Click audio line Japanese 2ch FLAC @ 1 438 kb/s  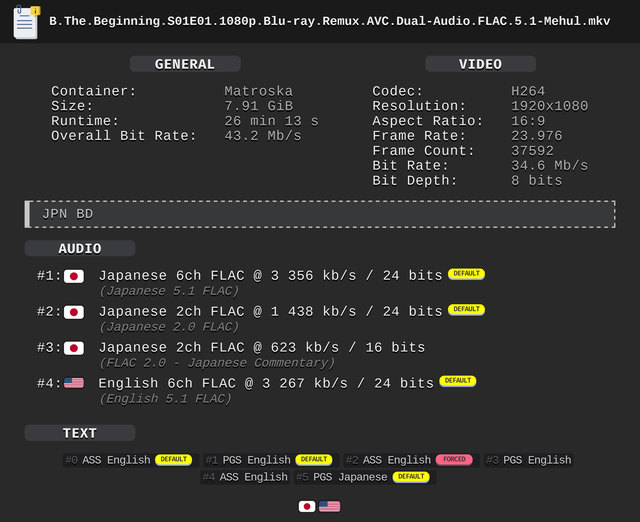coord(271,312)
